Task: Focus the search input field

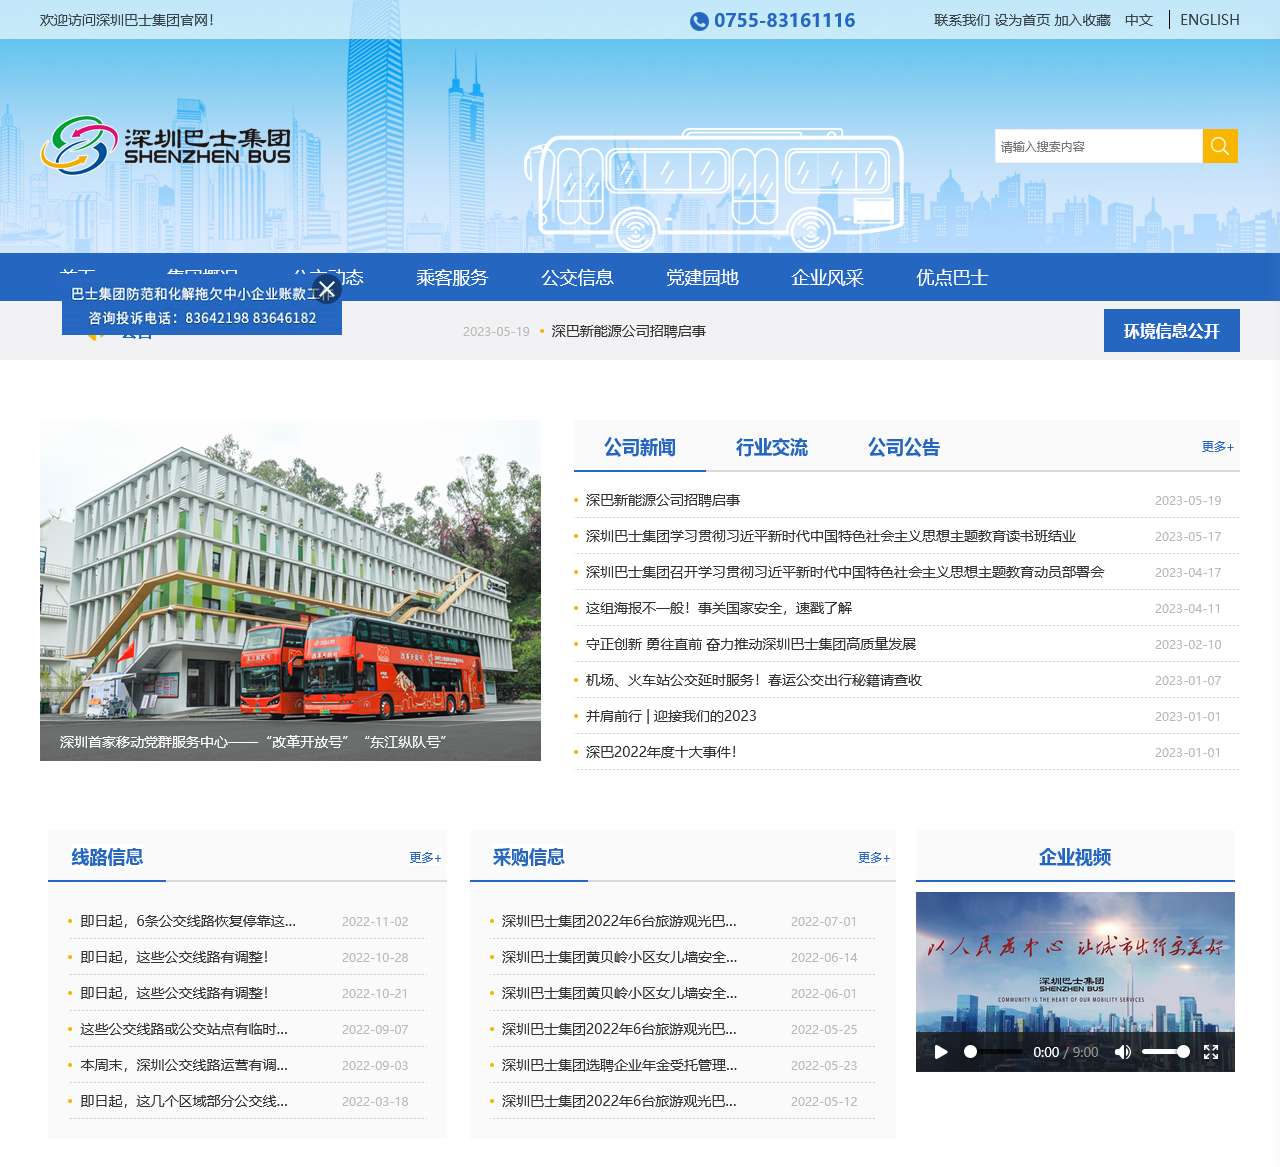Action: (x=1098, y=146)
